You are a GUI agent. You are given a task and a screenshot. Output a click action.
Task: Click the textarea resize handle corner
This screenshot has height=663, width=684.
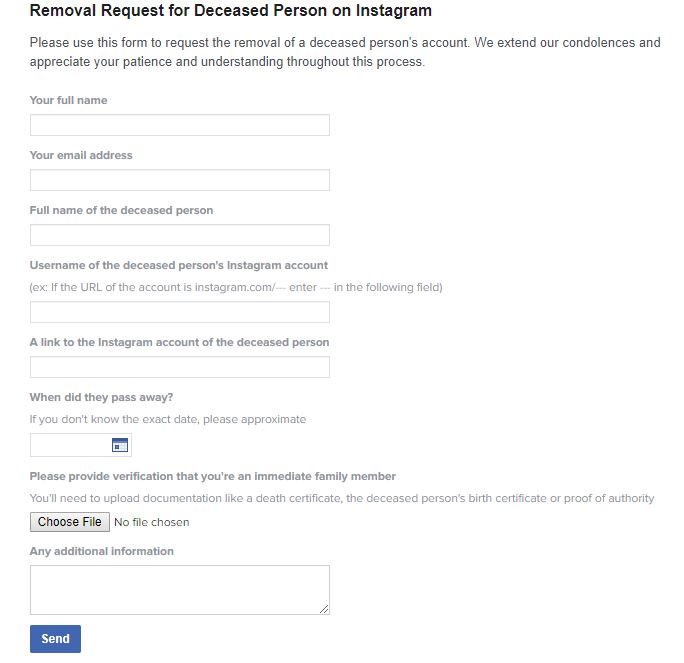(x=324, y=609)
